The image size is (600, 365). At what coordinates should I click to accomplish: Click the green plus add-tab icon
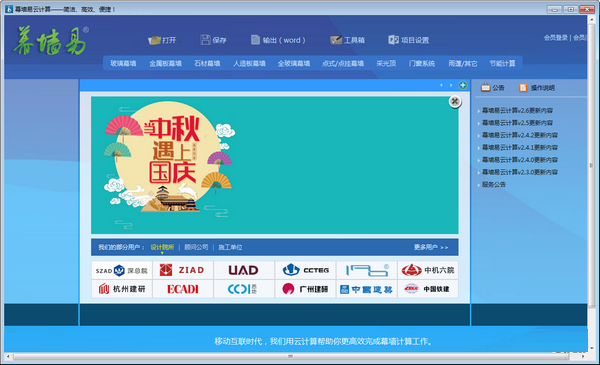click(x=463, y=85)
